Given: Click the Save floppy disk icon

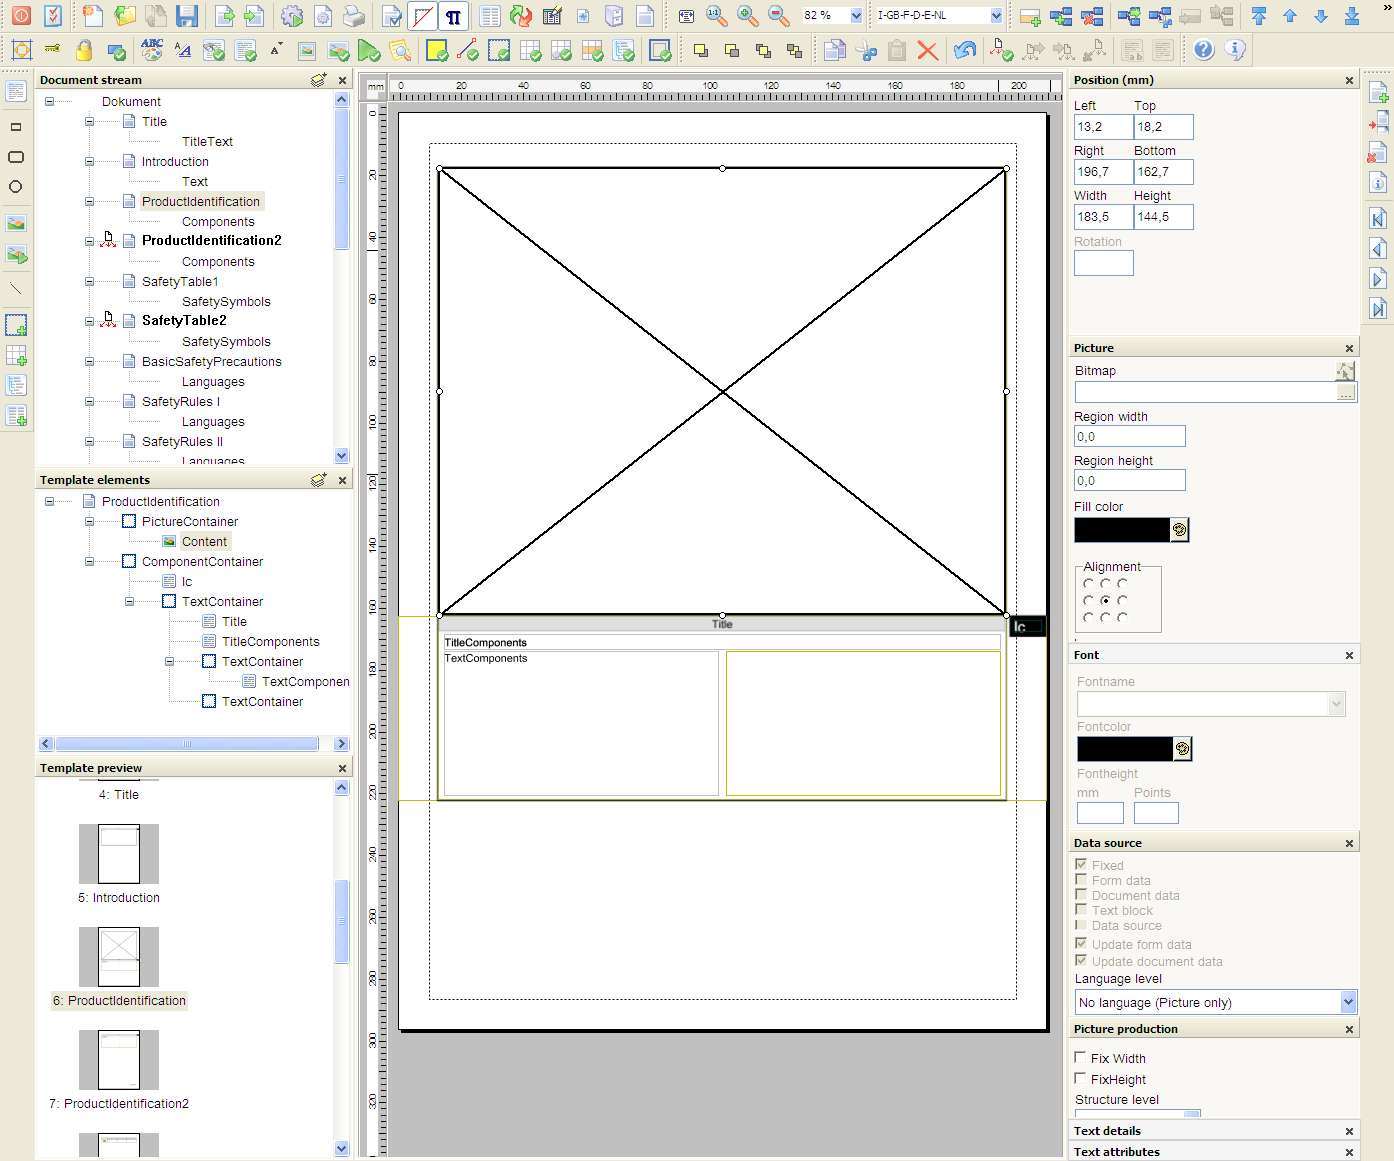Looking at the screenshot, I should pos(186,16).
